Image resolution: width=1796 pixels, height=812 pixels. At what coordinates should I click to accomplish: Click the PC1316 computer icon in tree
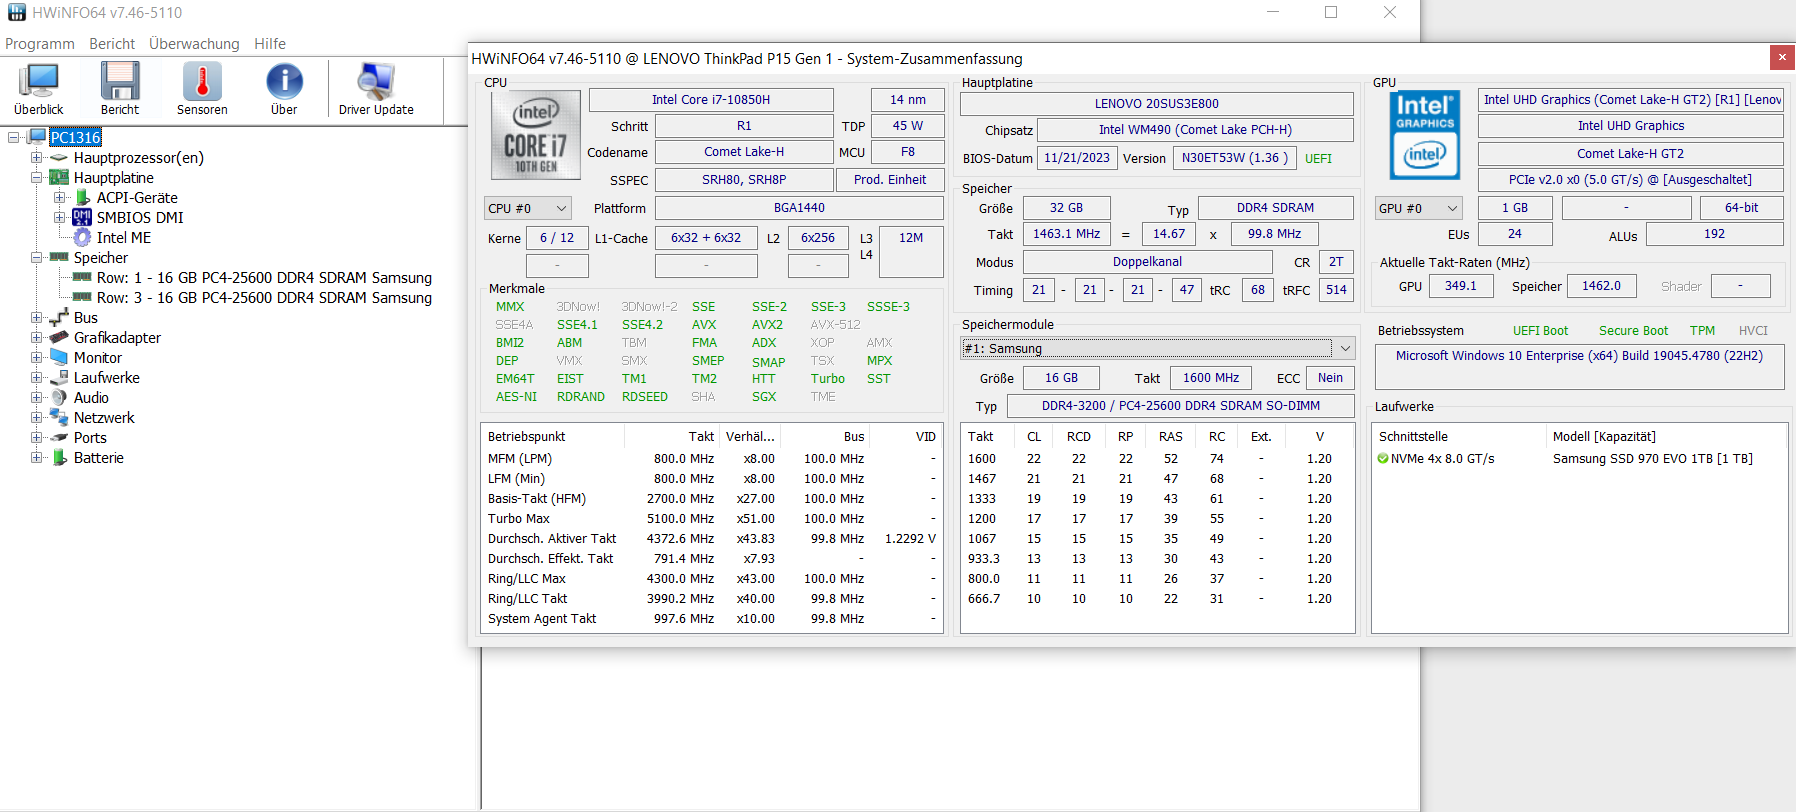pos(37,137)
